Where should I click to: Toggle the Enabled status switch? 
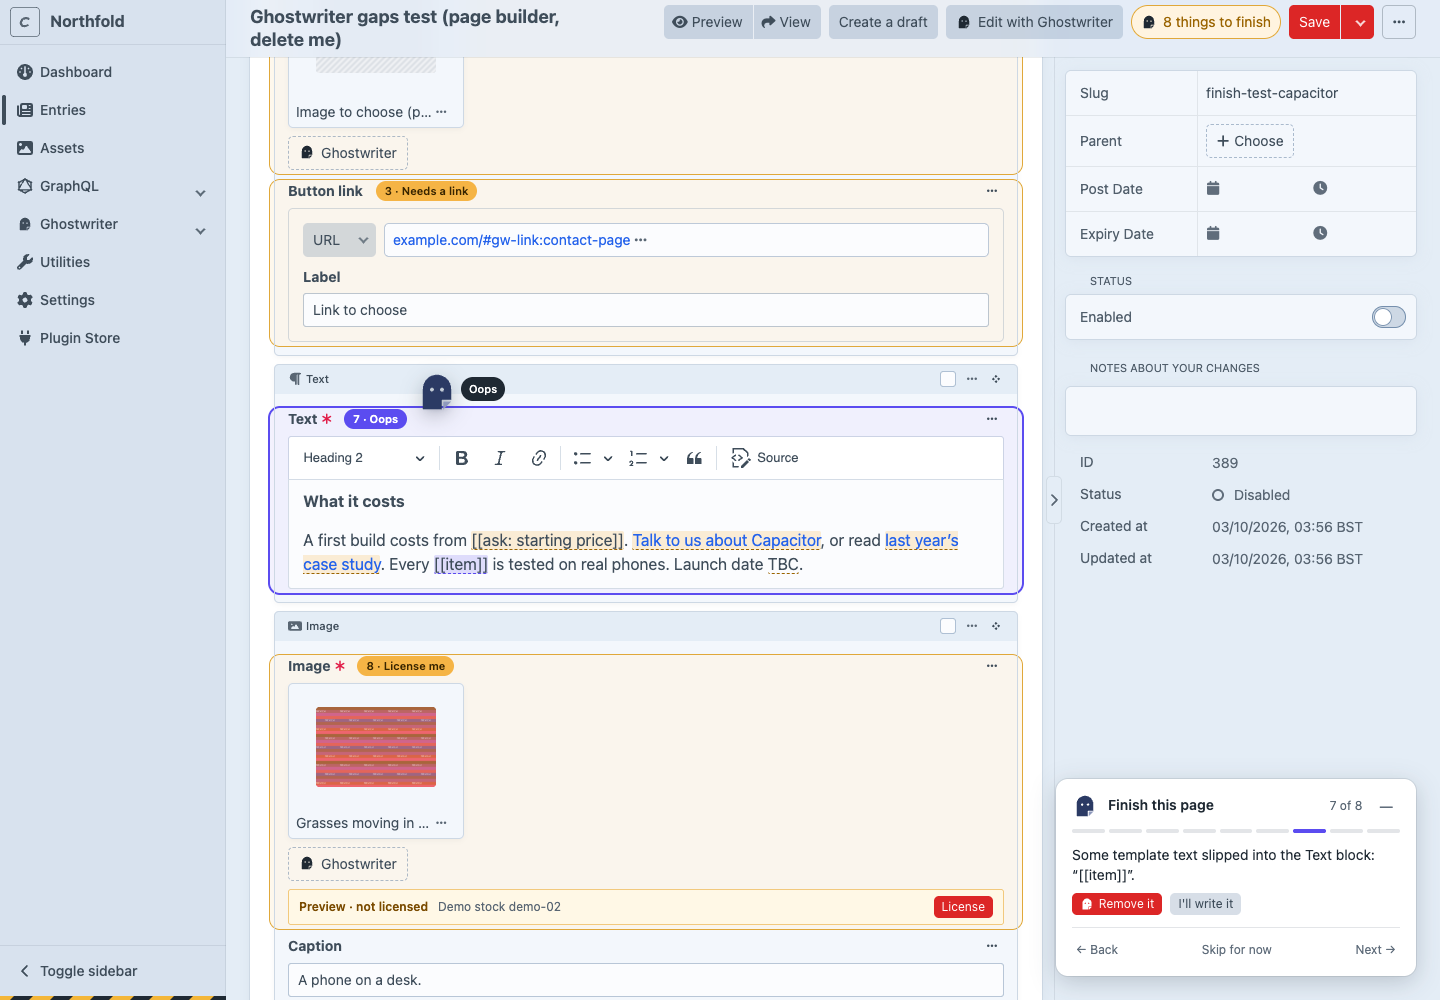pos(1389,317)
